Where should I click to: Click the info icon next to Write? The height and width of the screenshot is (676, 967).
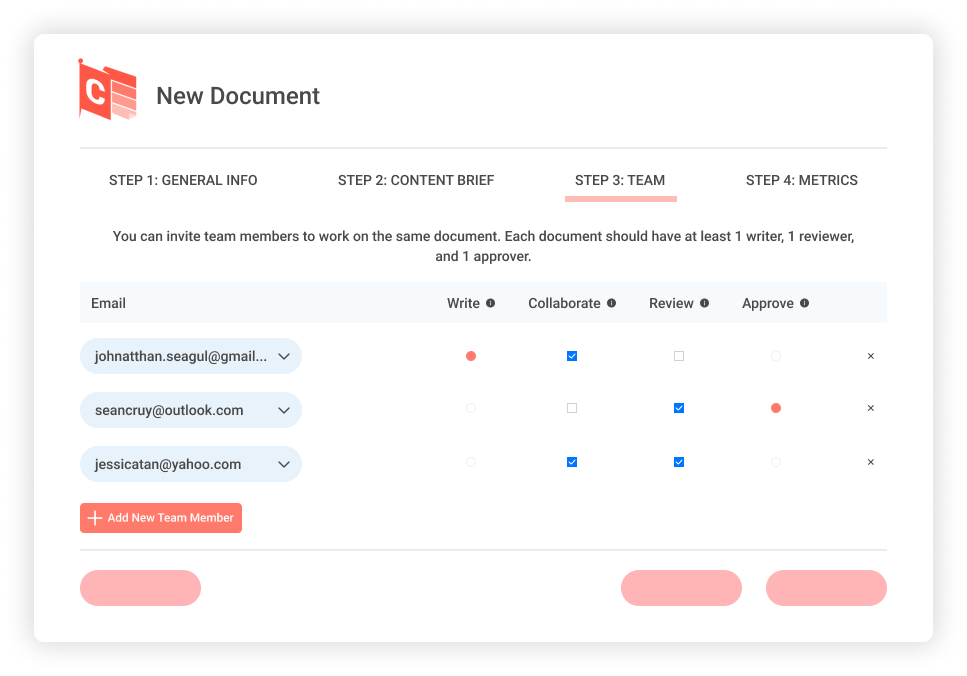click(490, 303)
